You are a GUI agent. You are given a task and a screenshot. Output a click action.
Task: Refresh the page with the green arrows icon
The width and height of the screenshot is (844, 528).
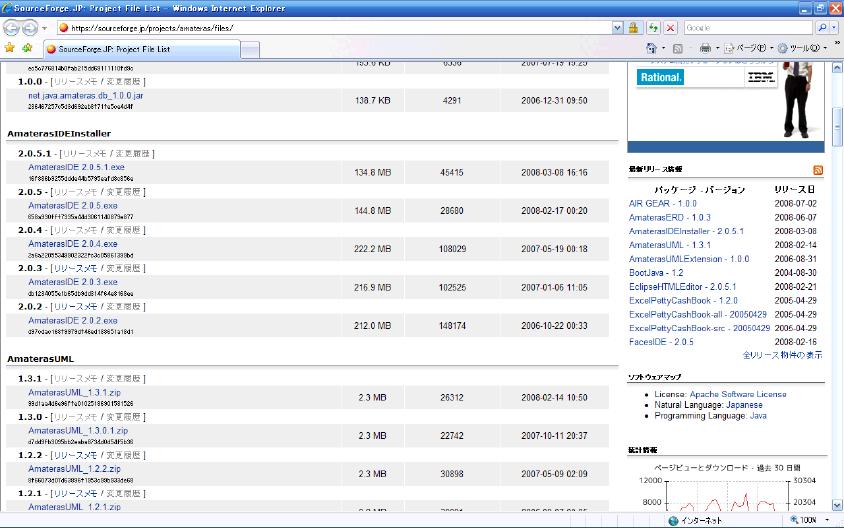[x=653, y=27]
